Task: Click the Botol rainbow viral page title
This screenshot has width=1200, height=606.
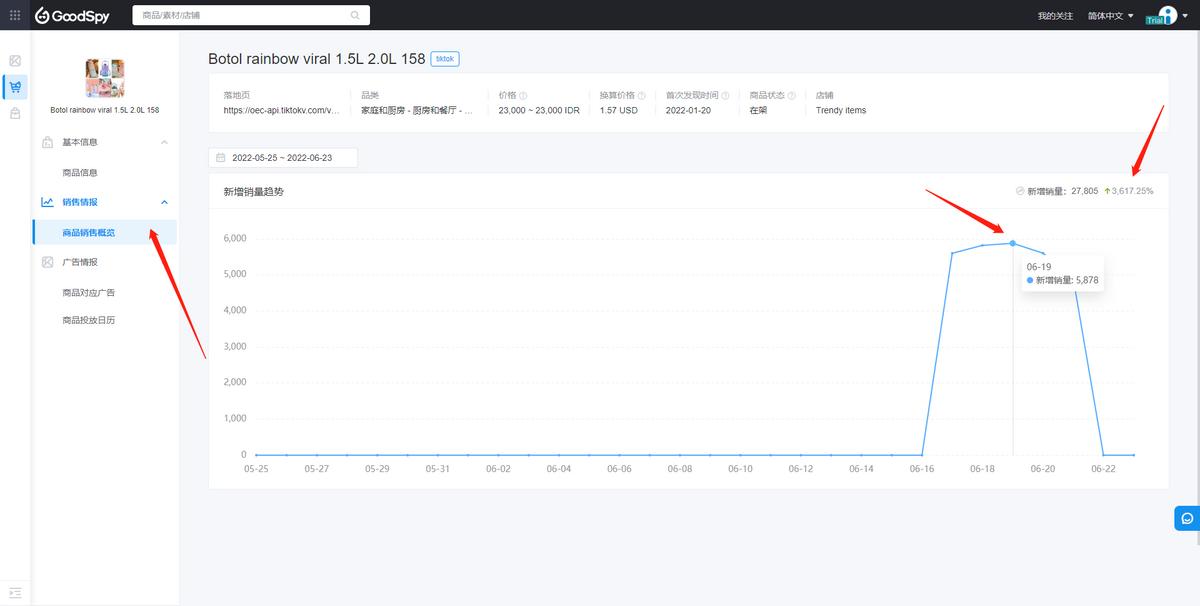Action: [x=316, y=59]
